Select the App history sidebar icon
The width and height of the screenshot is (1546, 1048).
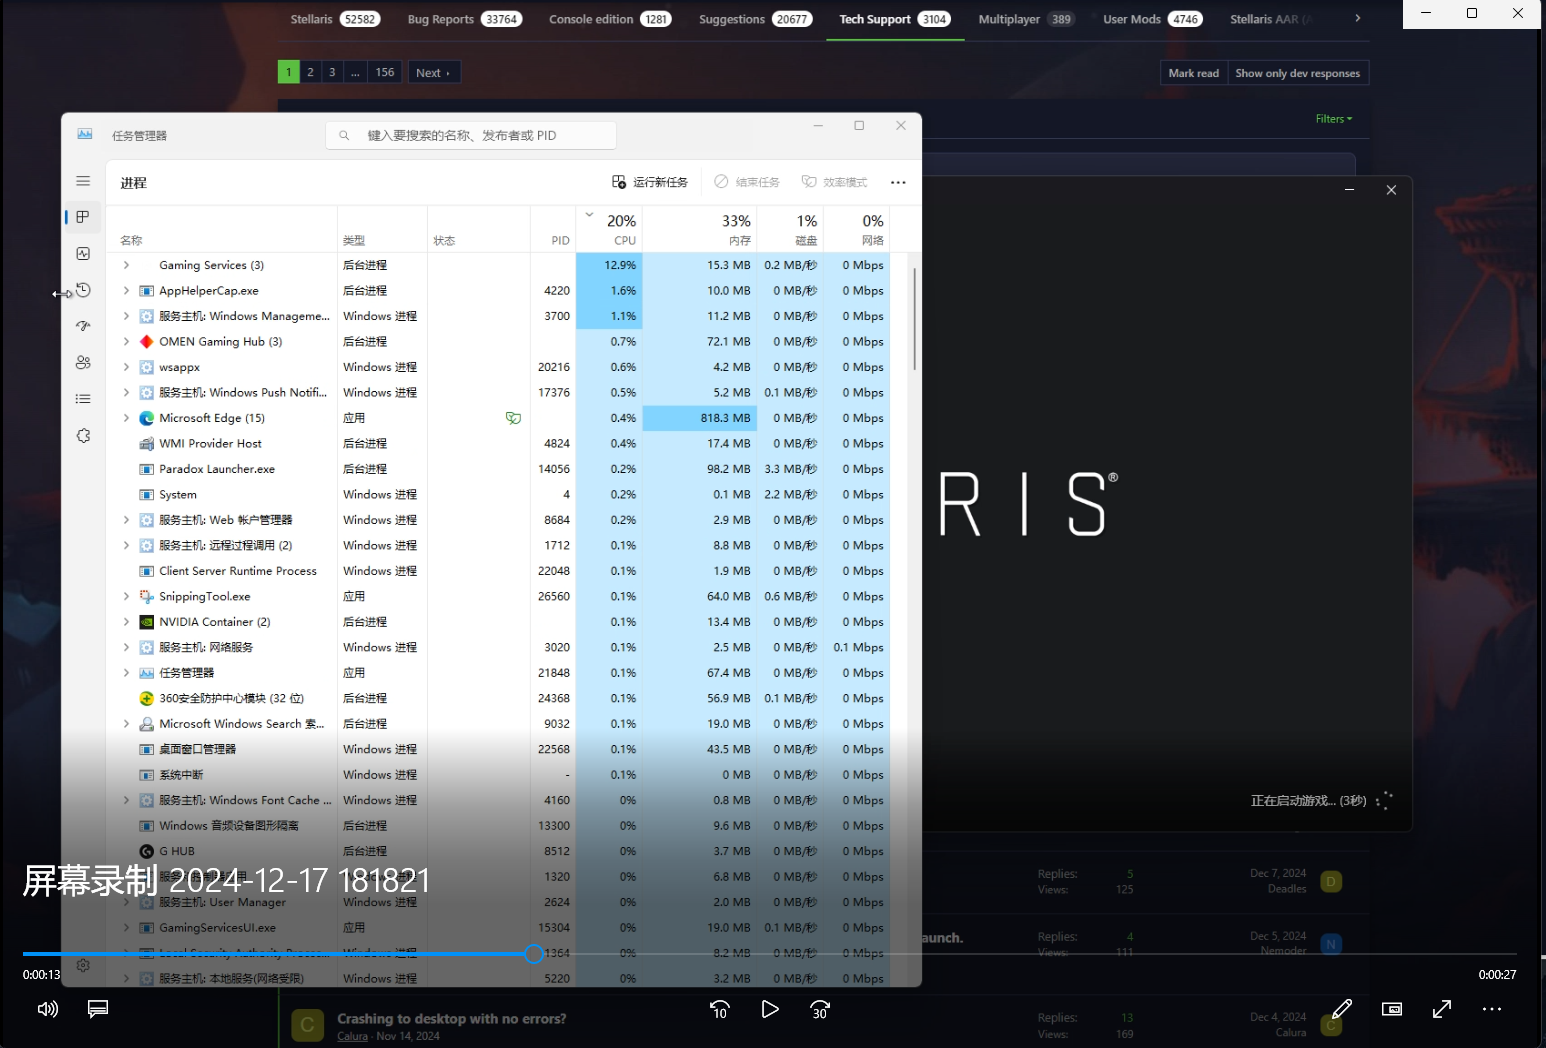click(x=83, y=290)
